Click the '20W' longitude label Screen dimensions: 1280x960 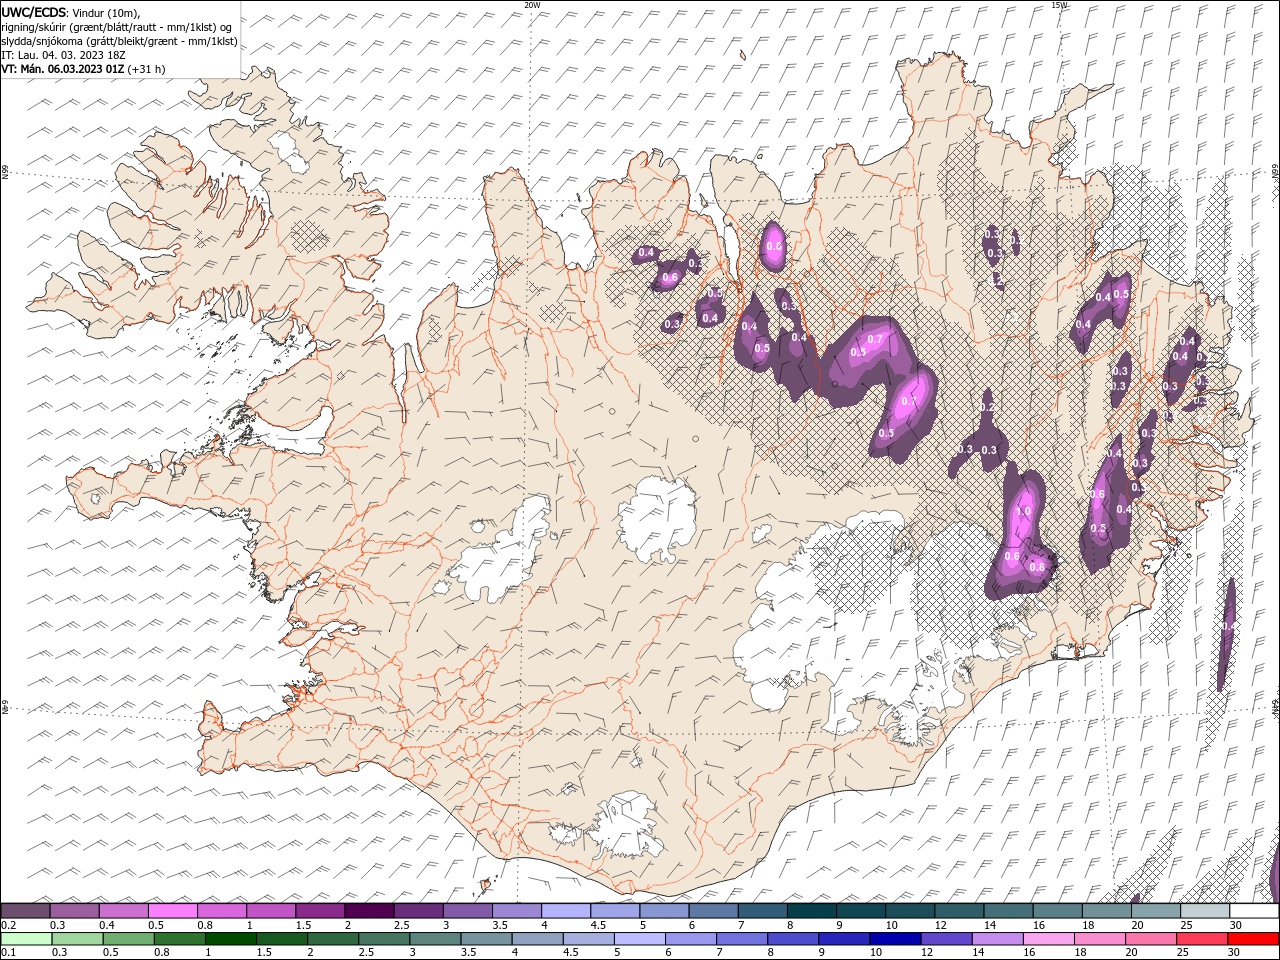pos(532,5)
